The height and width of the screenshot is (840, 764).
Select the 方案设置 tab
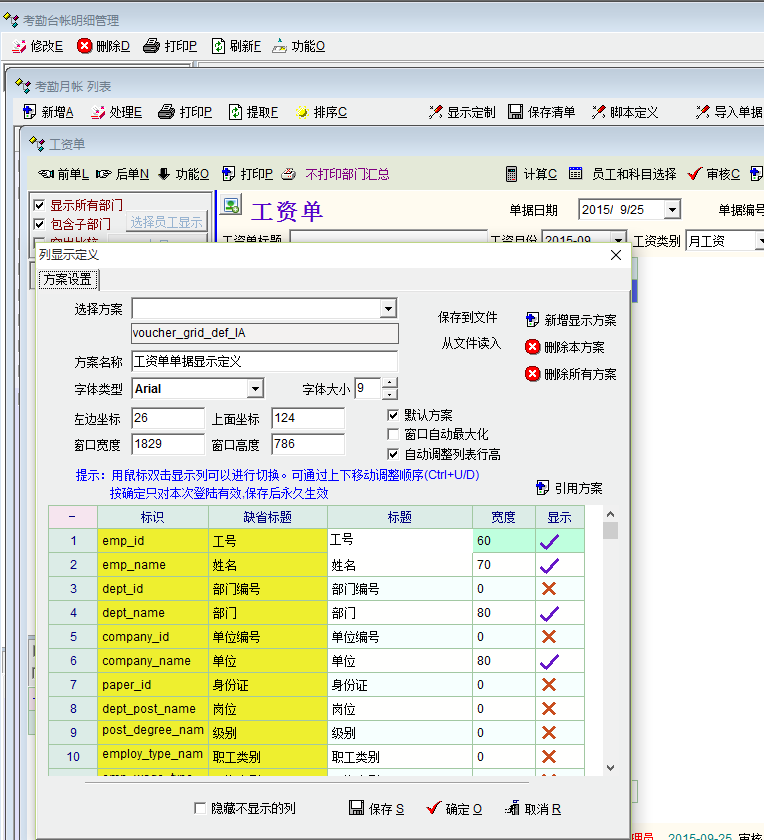(x=67, y=280)
